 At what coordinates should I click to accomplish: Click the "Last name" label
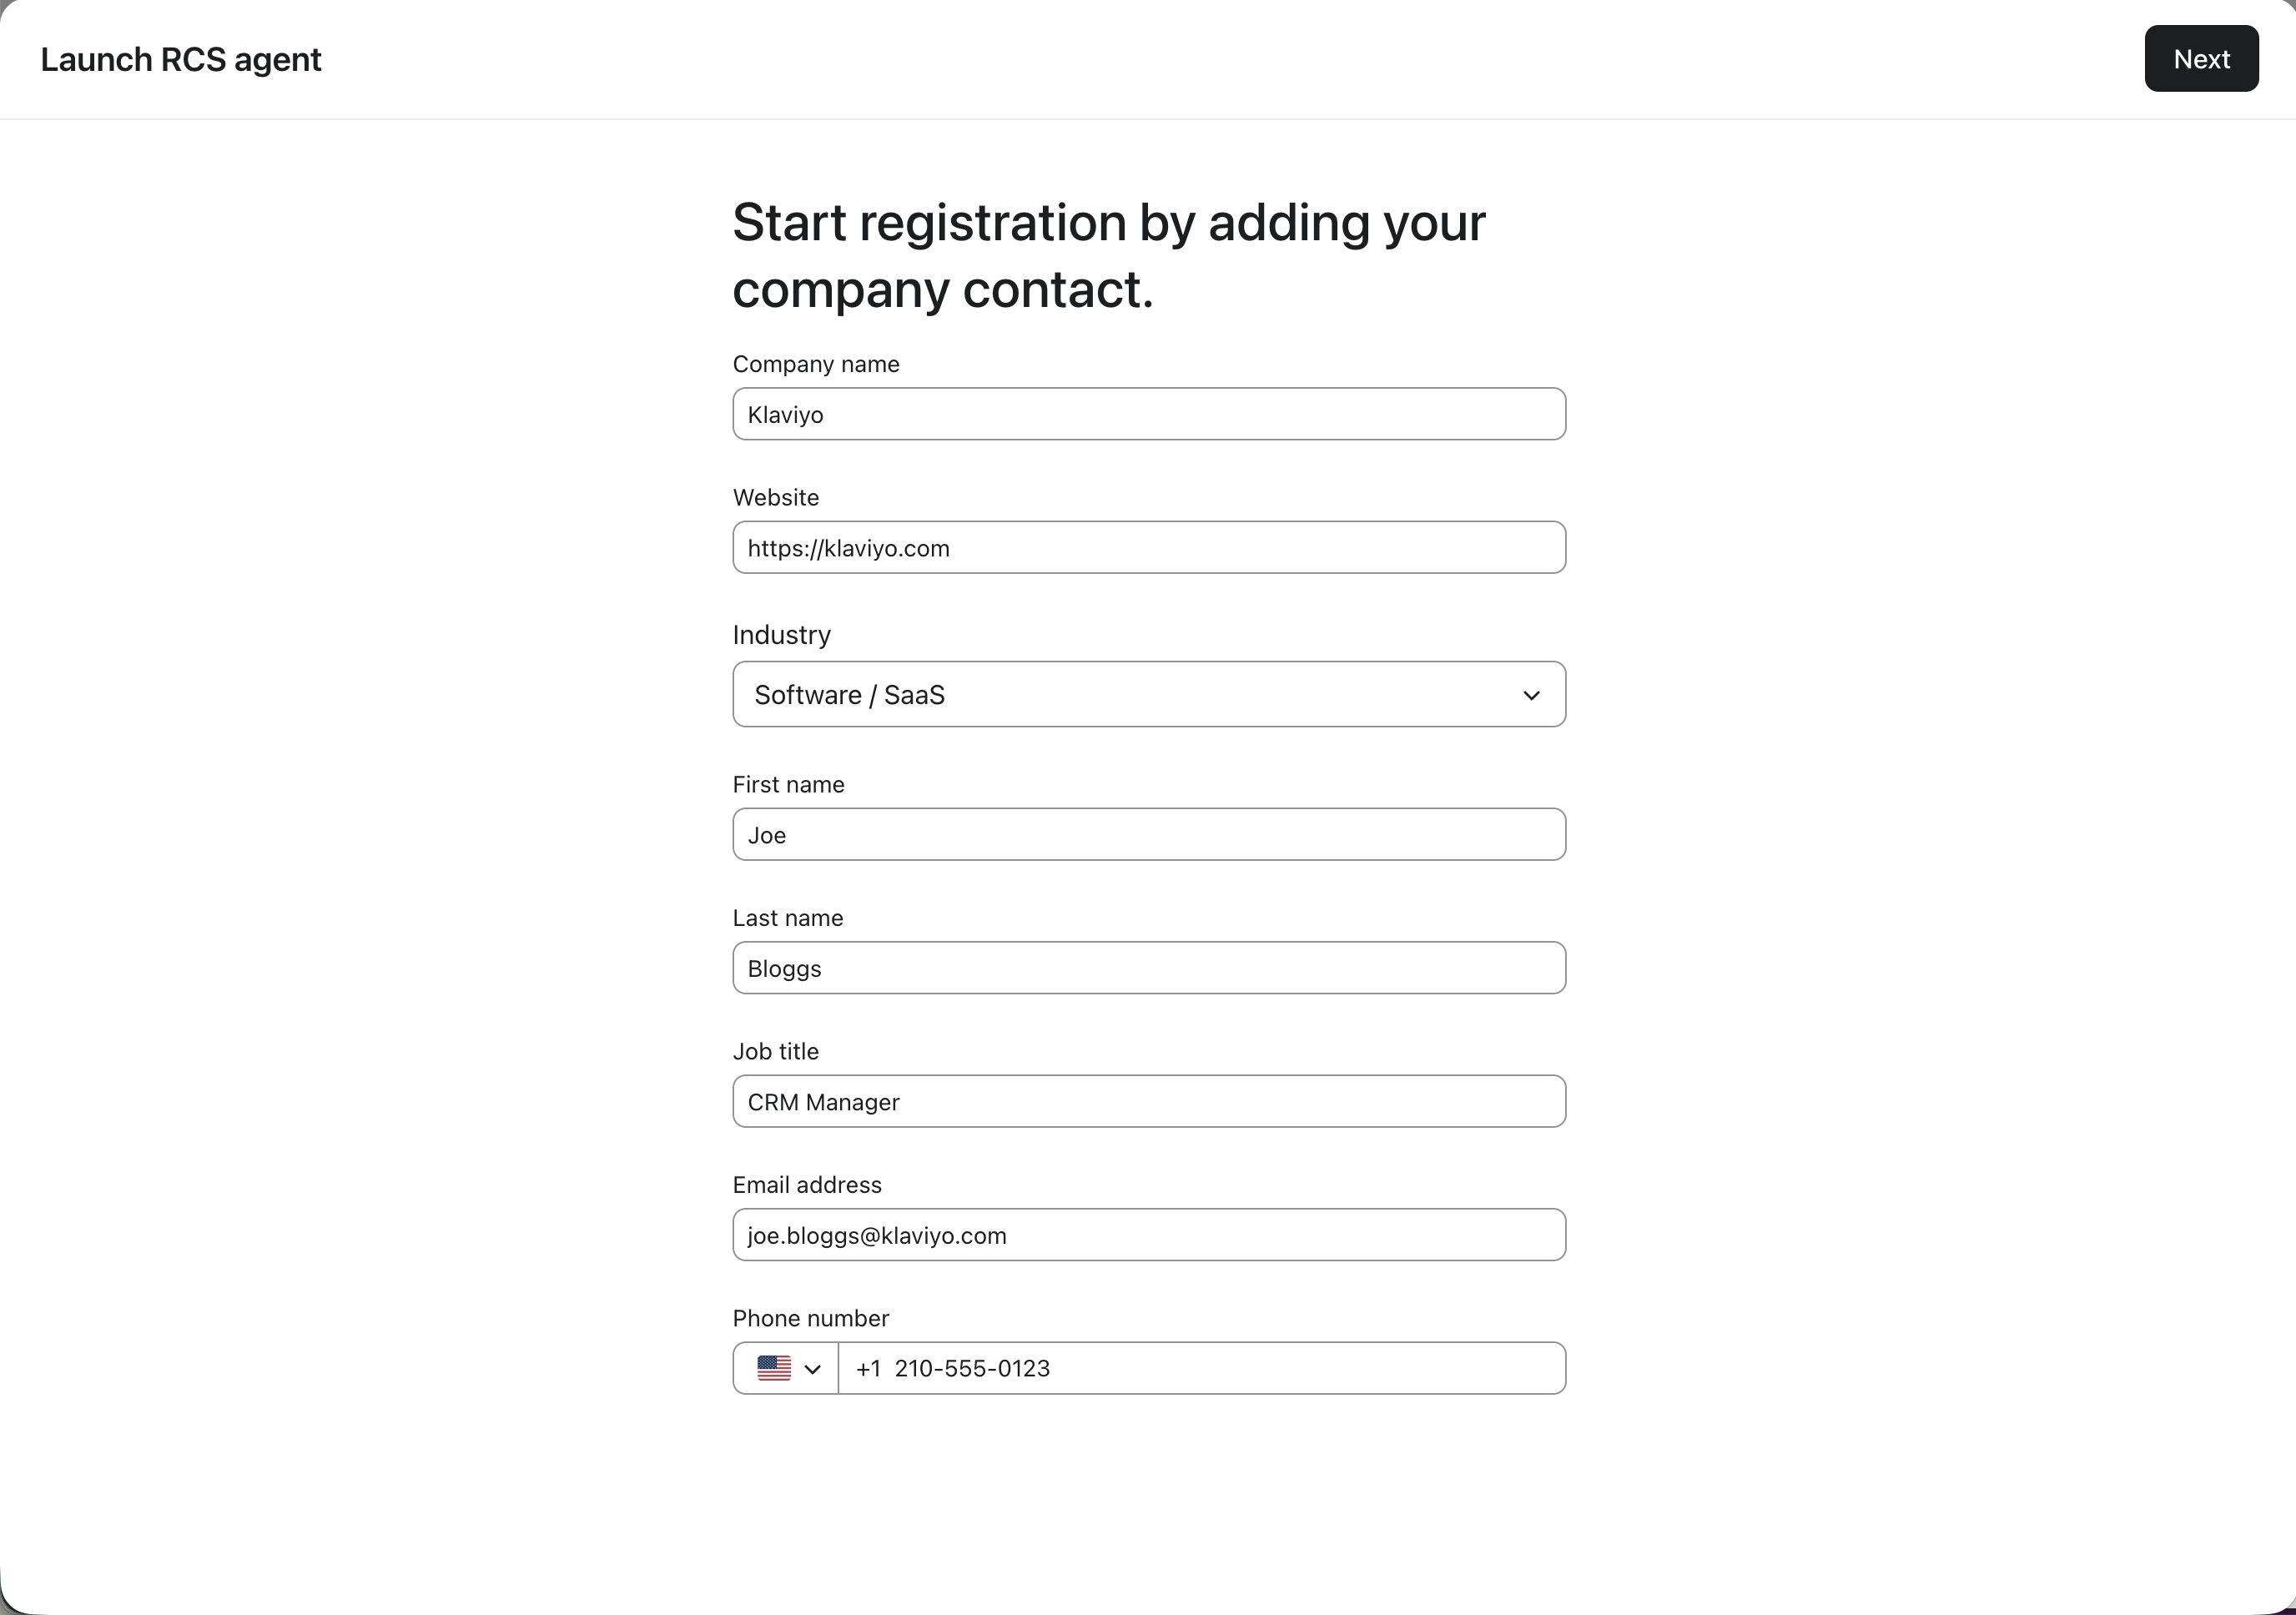[x=787, y=918]
